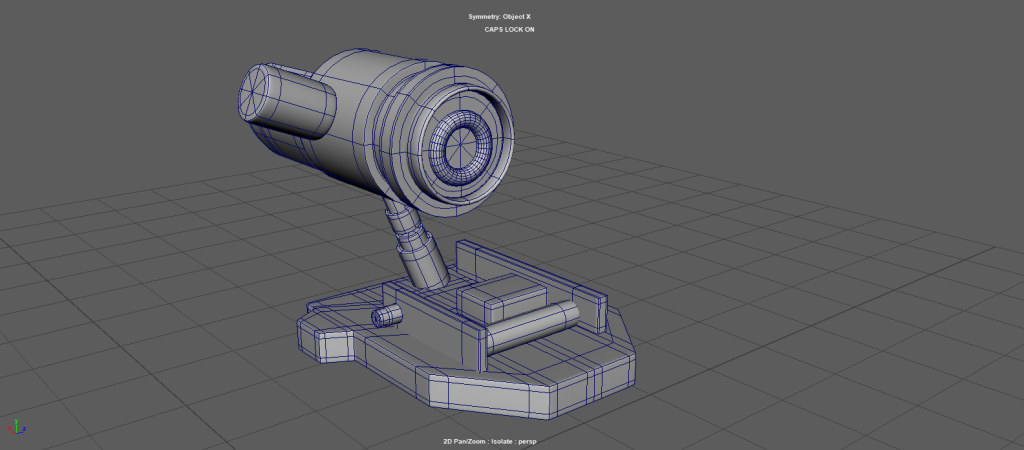The height and width of the screenshot is (450, 1024).
Task: Select the angled neck cylinder under the camera
Action: (415, 244)
